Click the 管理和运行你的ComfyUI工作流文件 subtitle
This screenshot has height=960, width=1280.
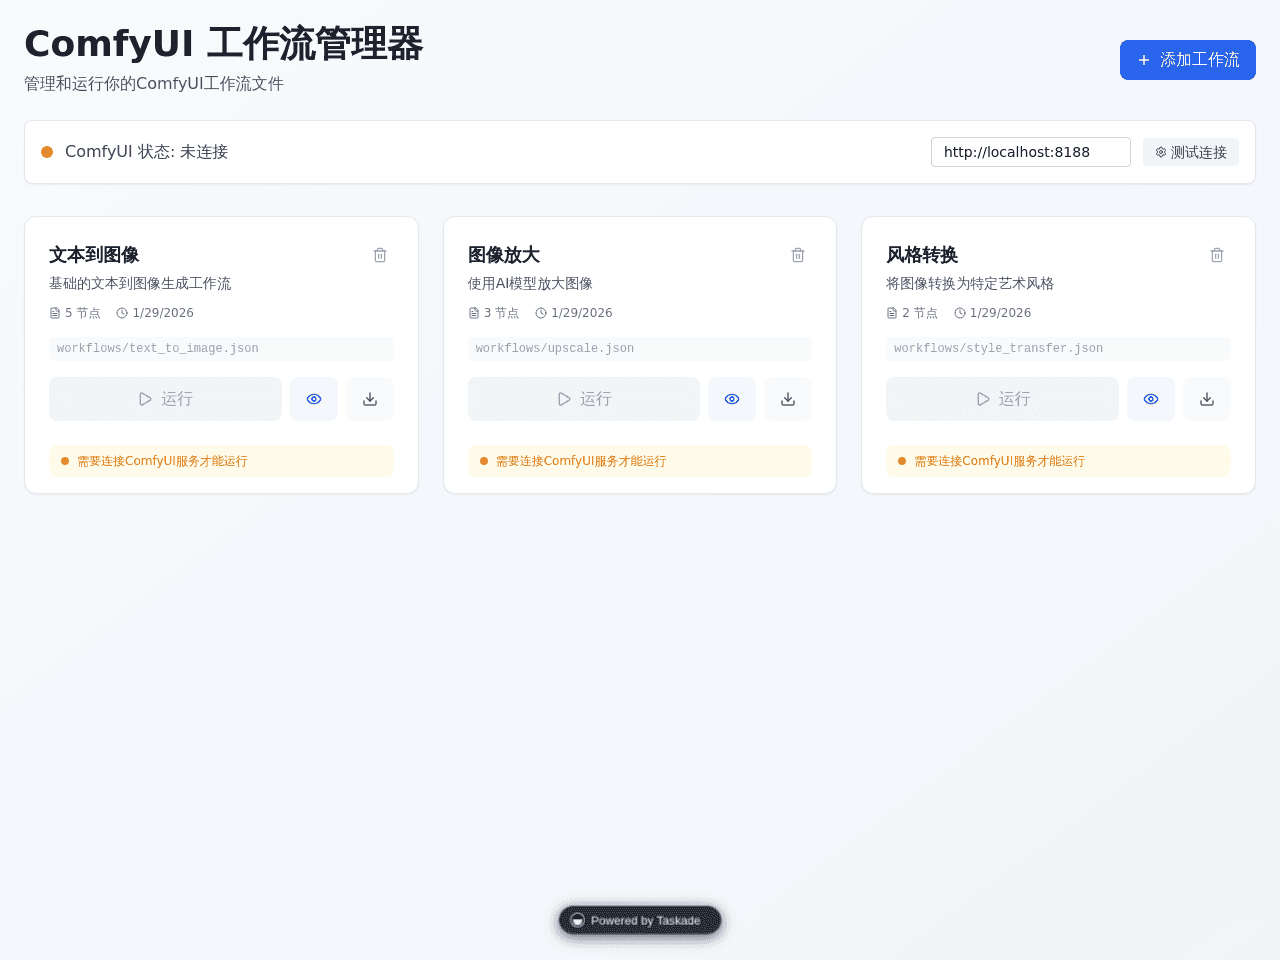pos(154,84)
